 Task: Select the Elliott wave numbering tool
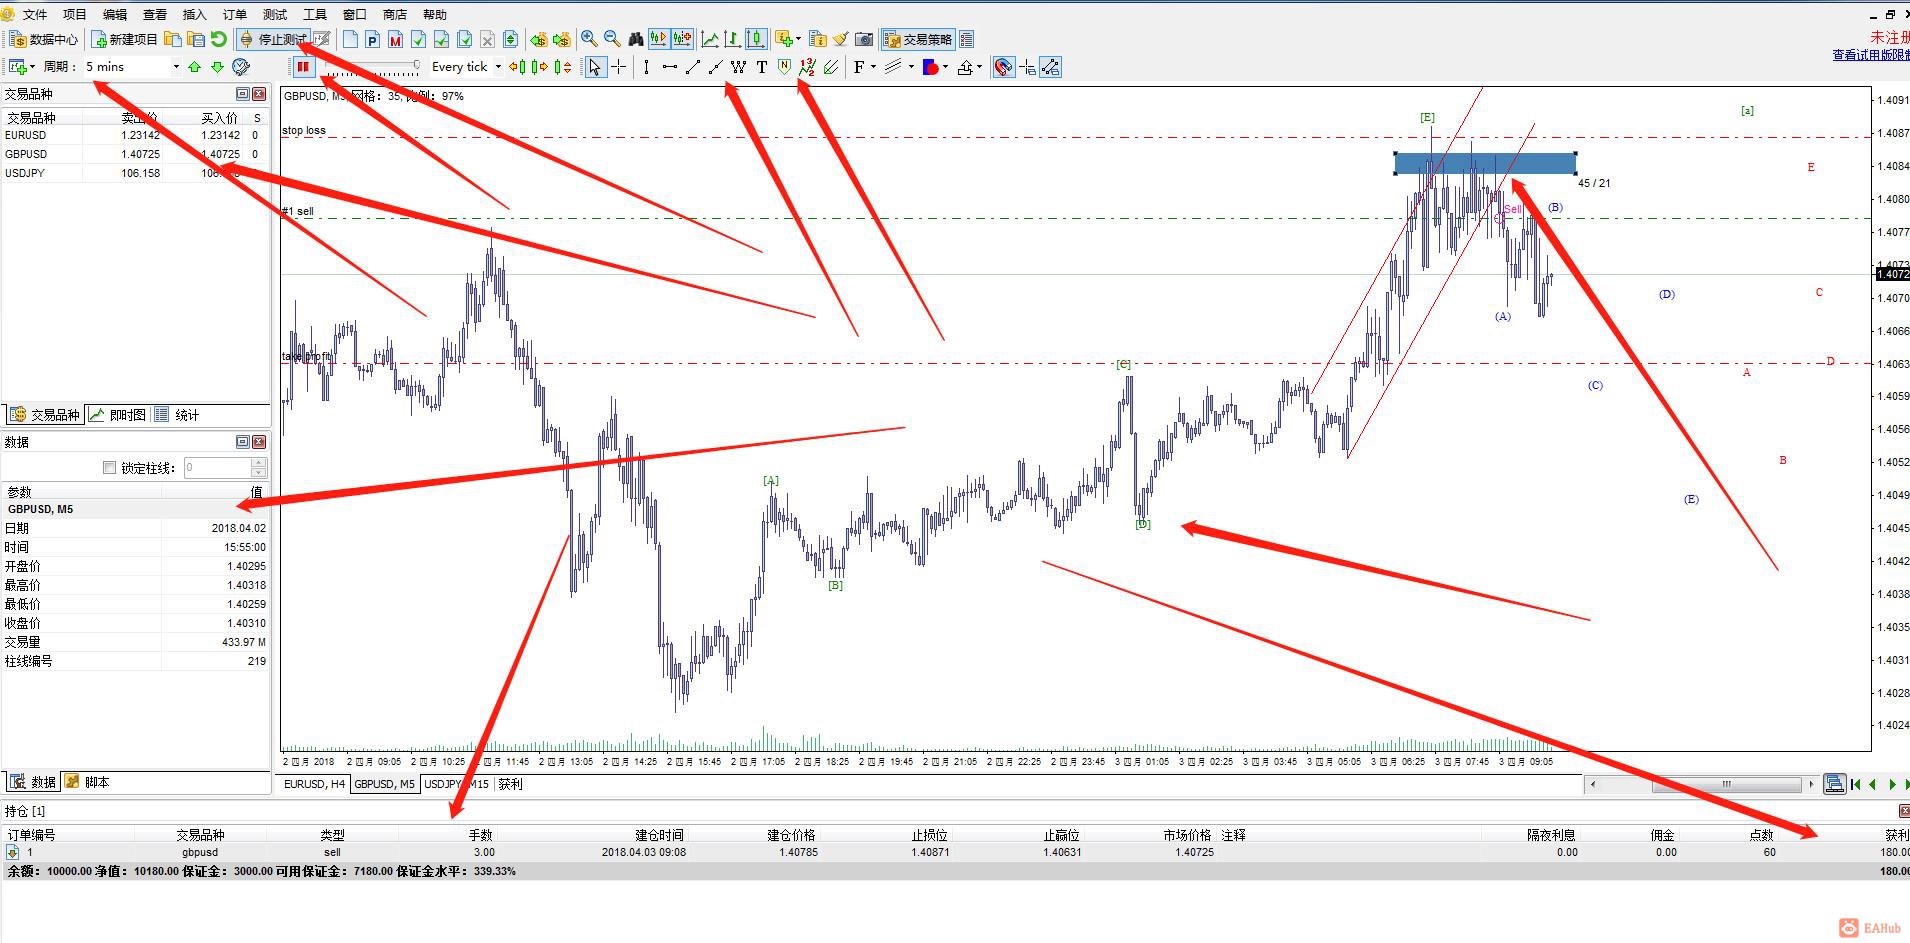807,67
